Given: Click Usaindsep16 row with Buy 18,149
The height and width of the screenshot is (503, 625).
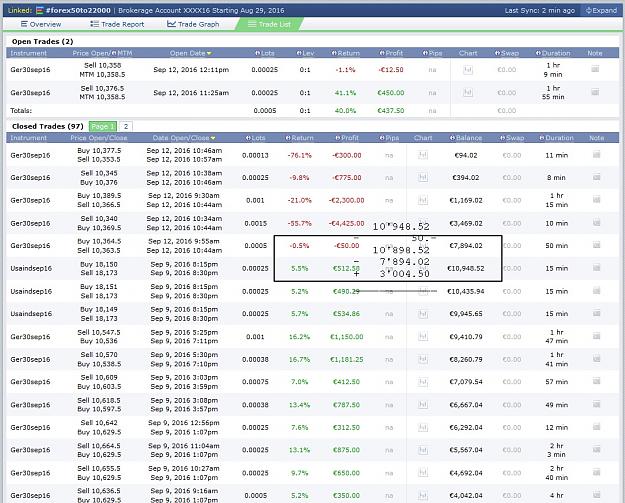Looking at the screenshot, I should tap(312, 314).
